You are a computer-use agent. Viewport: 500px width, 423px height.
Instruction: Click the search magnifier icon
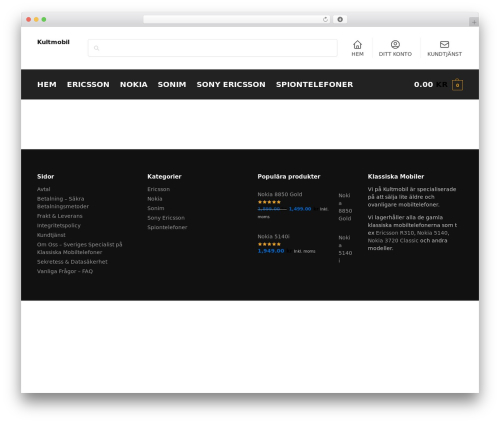coord(96,48)
